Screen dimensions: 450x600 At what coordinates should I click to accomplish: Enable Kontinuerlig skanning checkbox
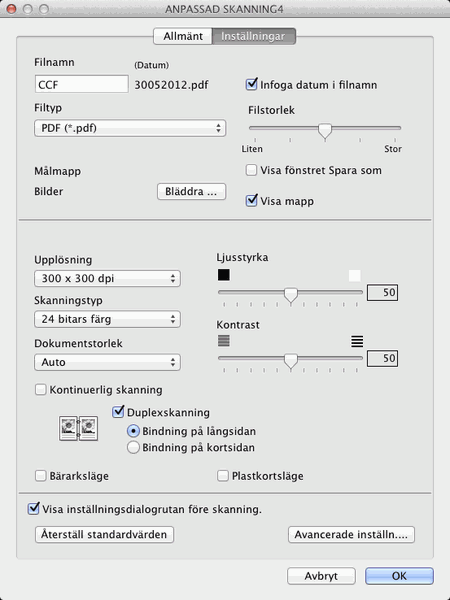[41, 390]
